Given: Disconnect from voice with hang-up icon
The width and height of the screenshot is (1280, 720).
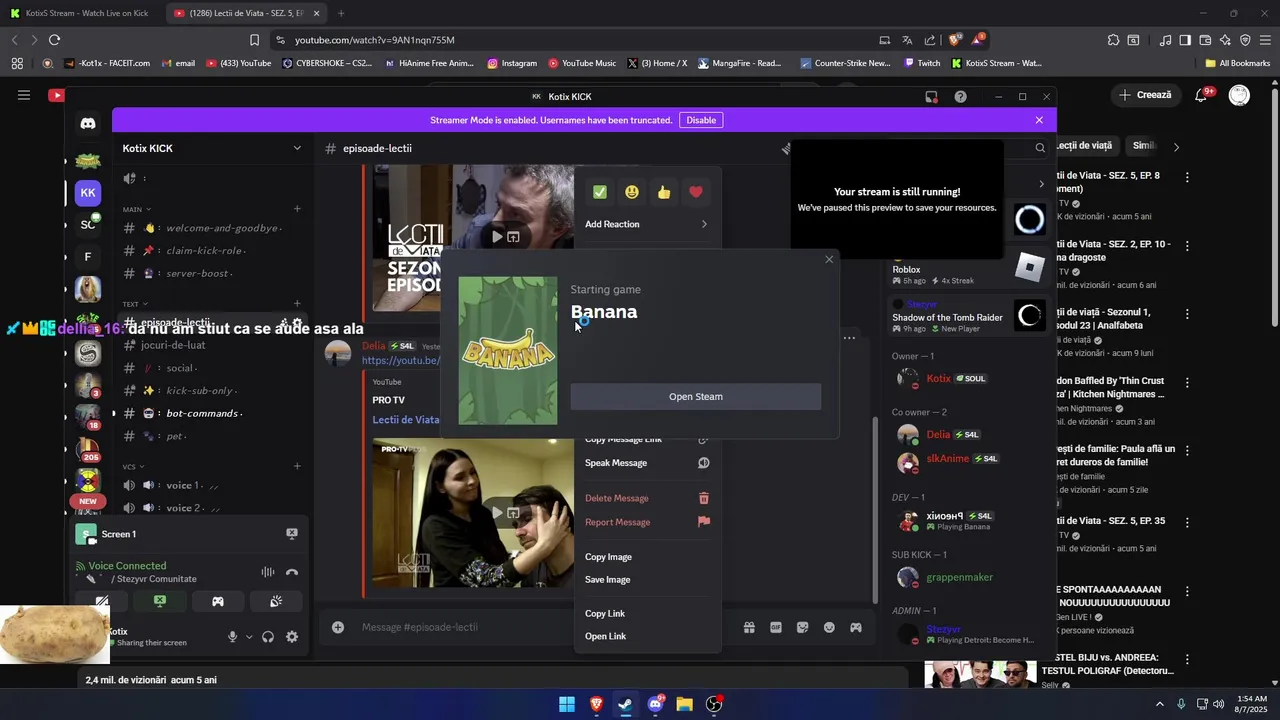Looking at the screenshot, I should coord(292,572).
